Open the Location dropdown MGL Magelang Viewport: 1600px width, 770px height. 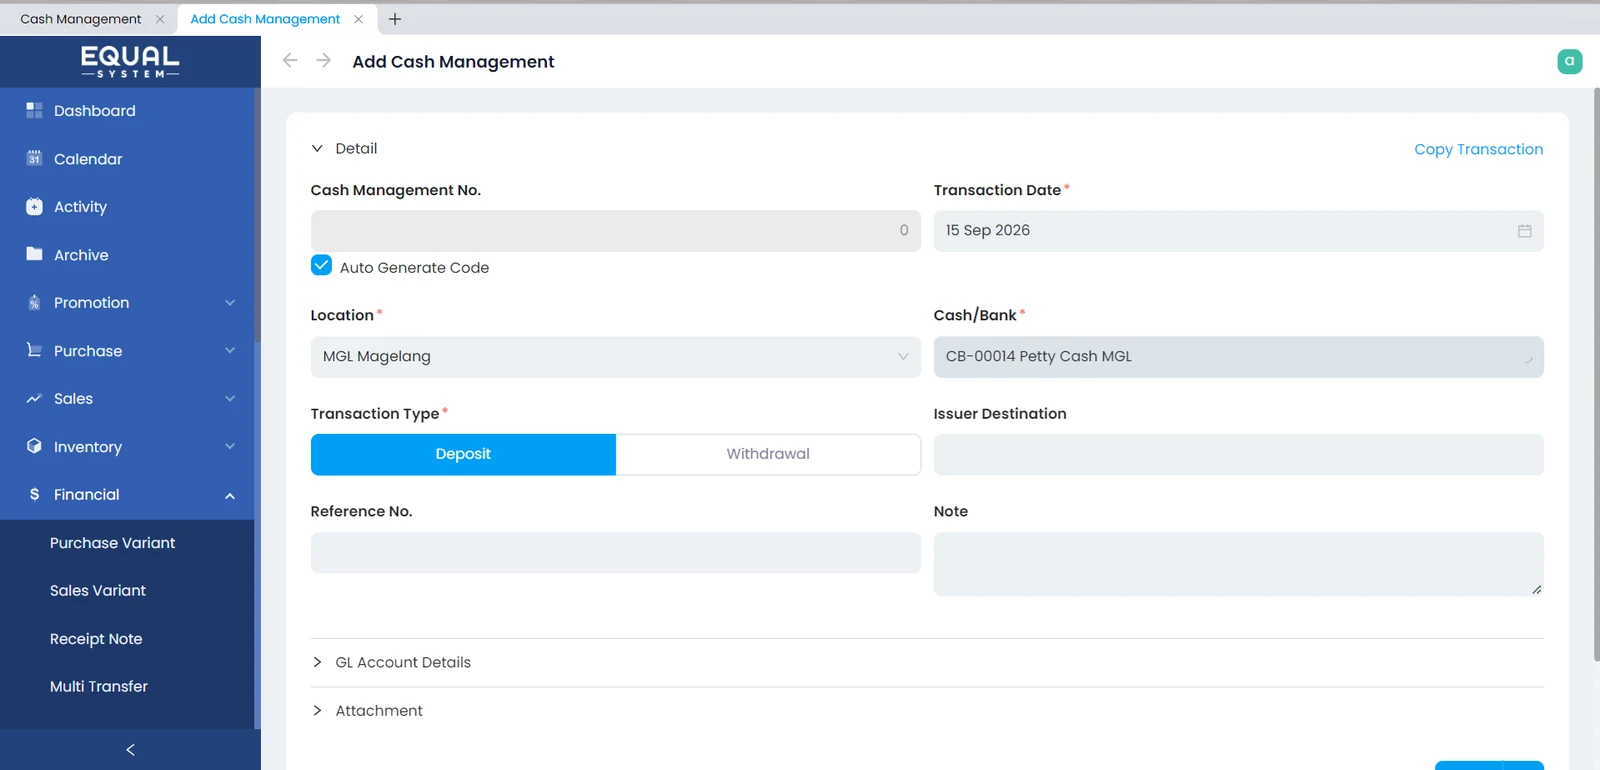tap(615, 357)
